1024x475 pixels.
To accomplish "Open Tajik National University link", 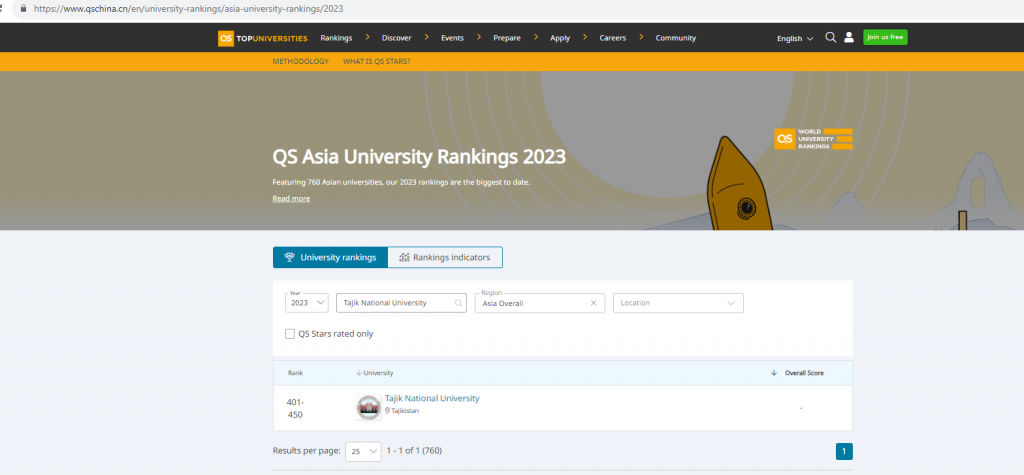I will tap(432, 399).
